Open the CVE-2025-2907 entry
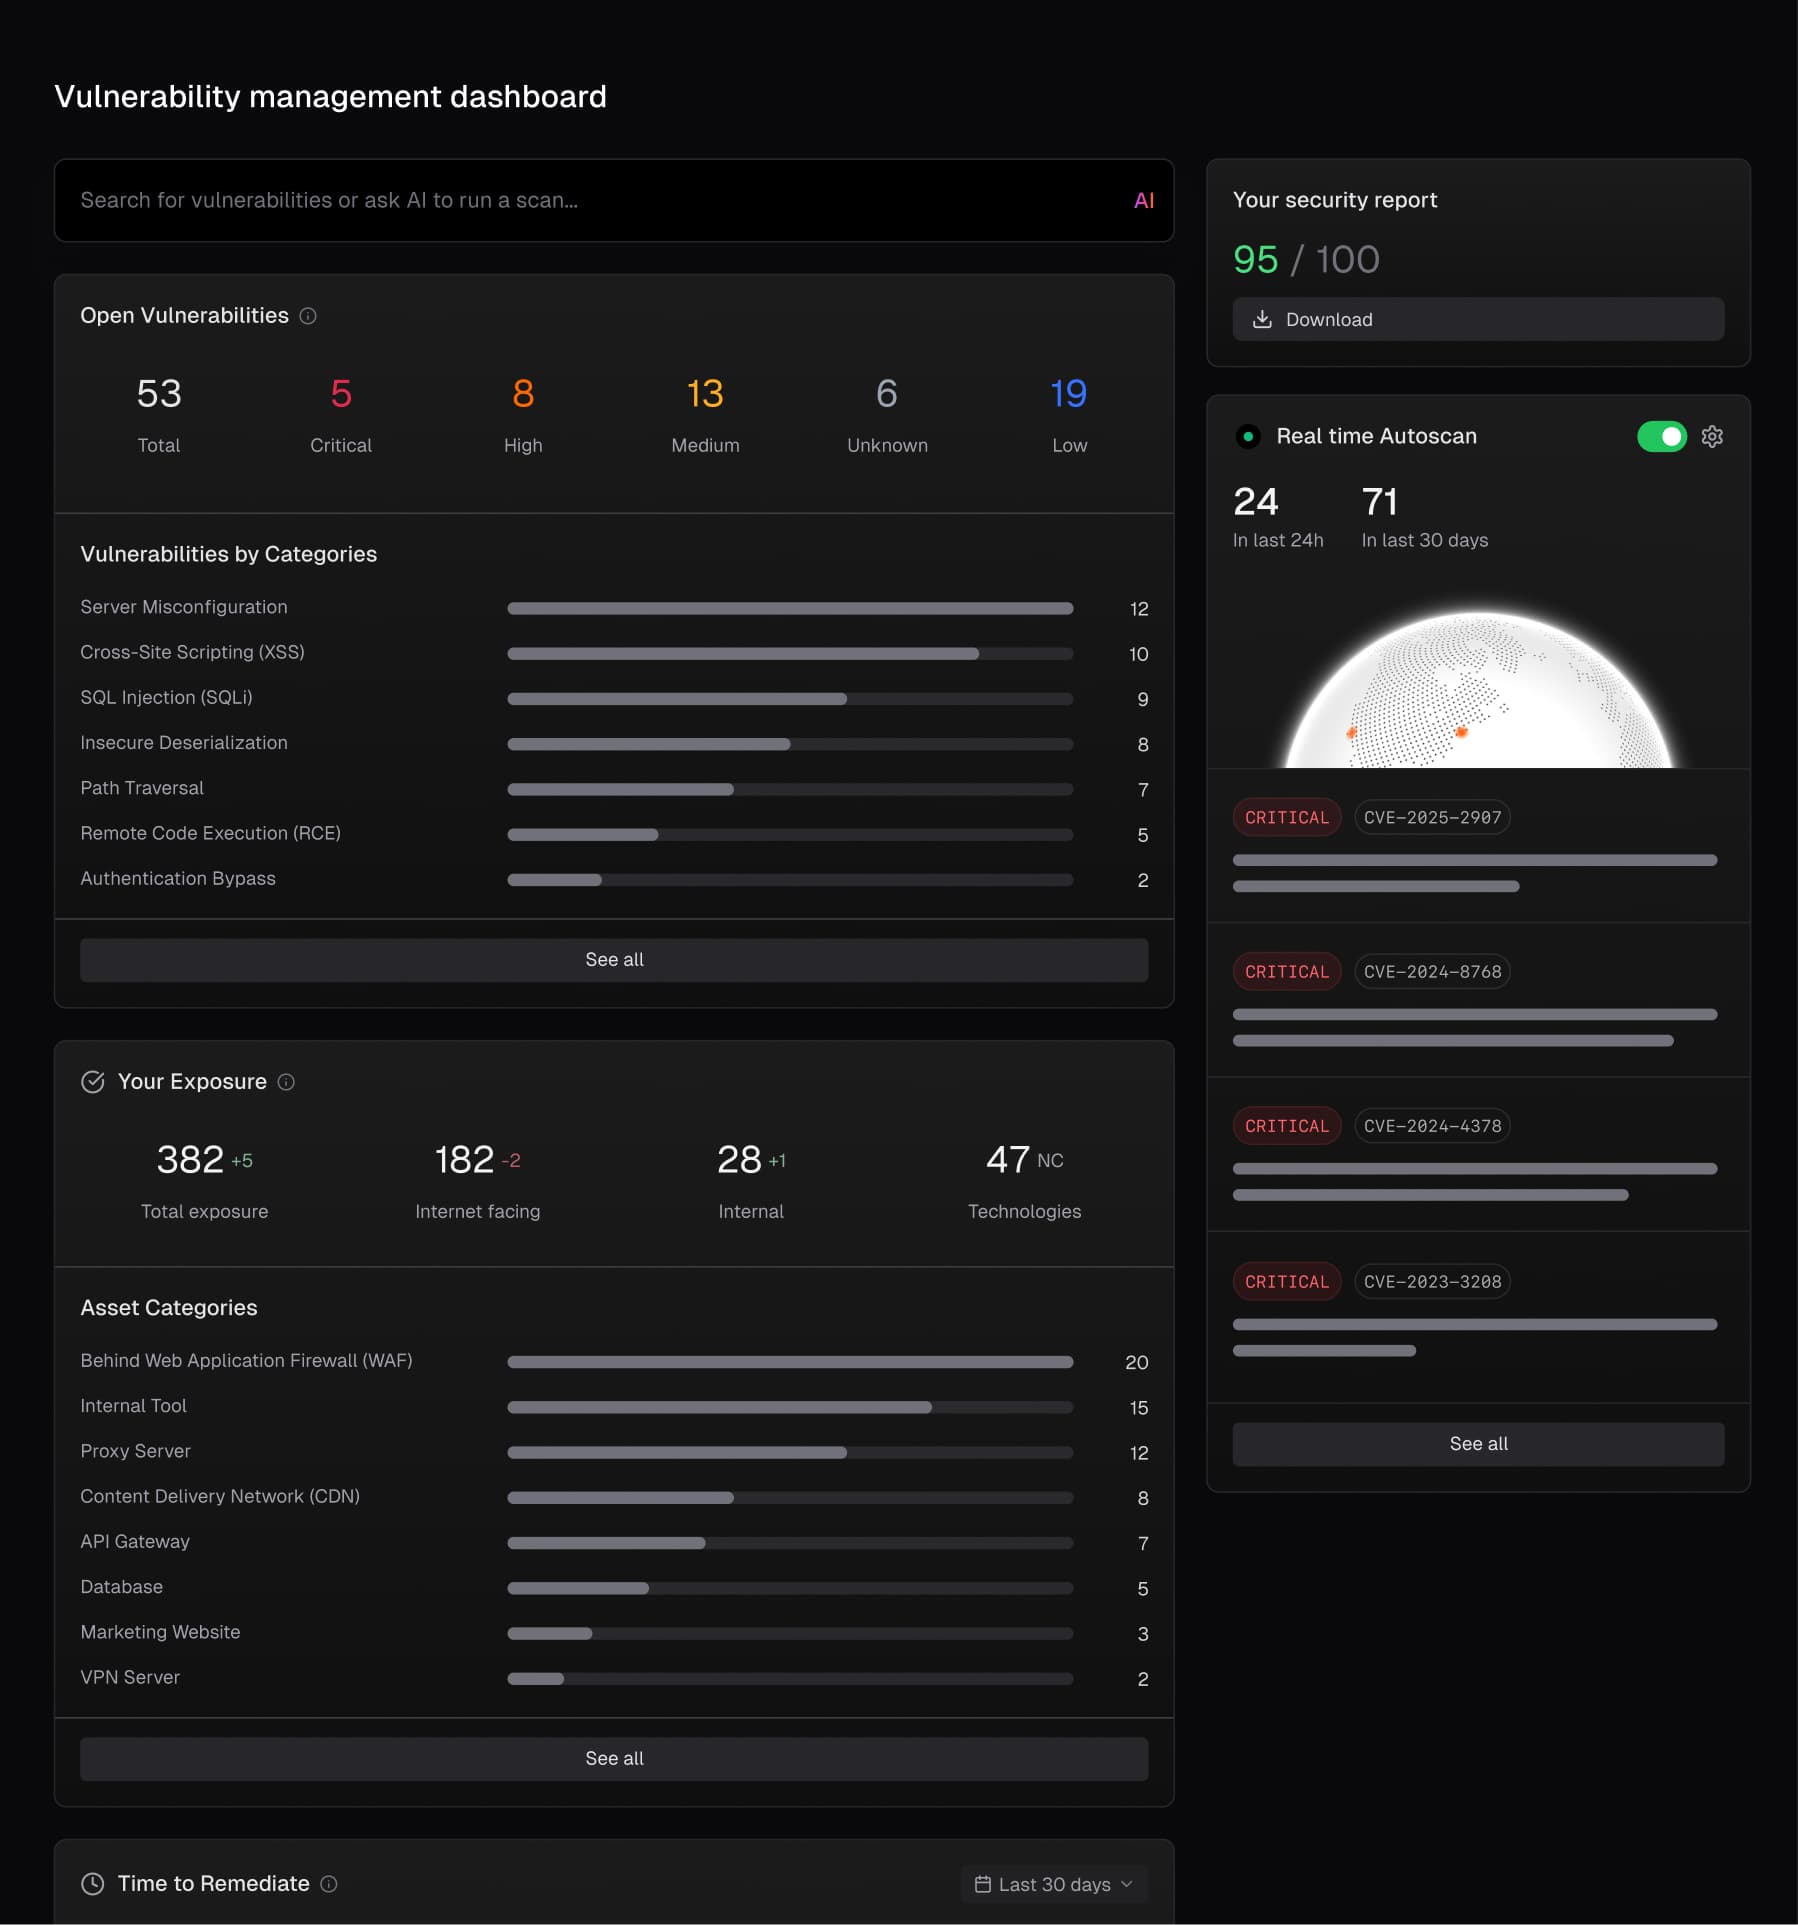The image size is (1798, 1925). (x=1431, y=818)
